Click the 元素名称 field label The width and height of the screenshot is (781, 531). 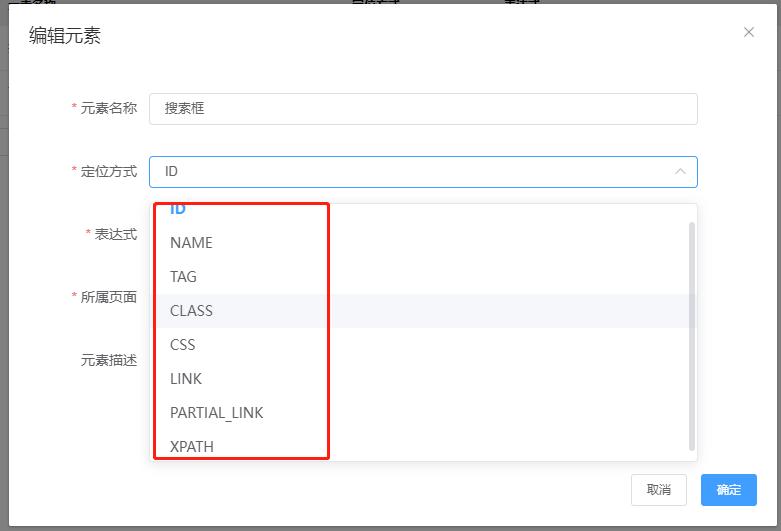coord(108,108)
